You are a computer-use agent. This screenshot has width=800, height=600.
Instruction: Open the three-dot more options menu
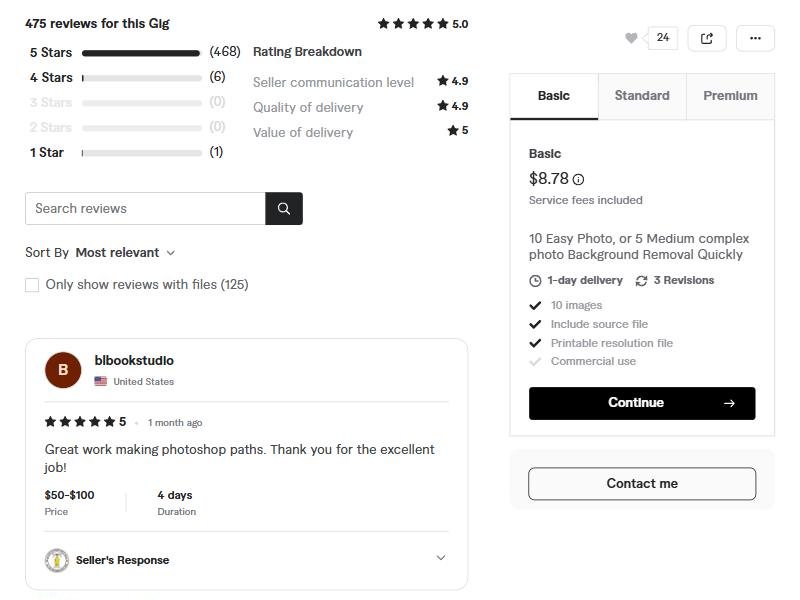[x=755, y=38]
